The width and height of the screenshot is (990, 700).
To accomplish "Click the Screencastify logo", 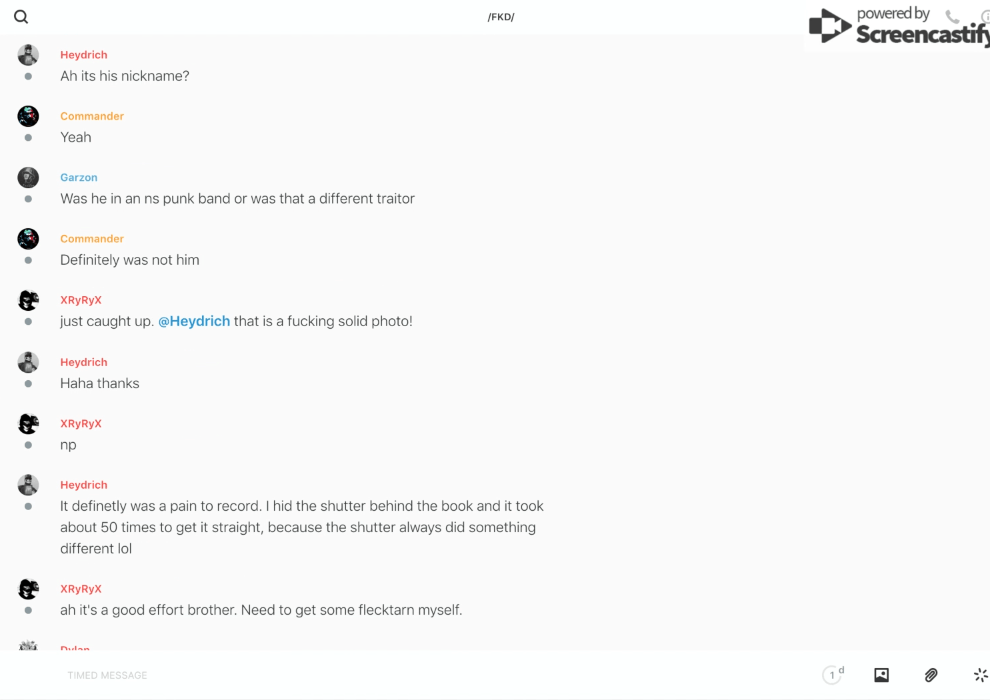I will [x=897, y=27].
